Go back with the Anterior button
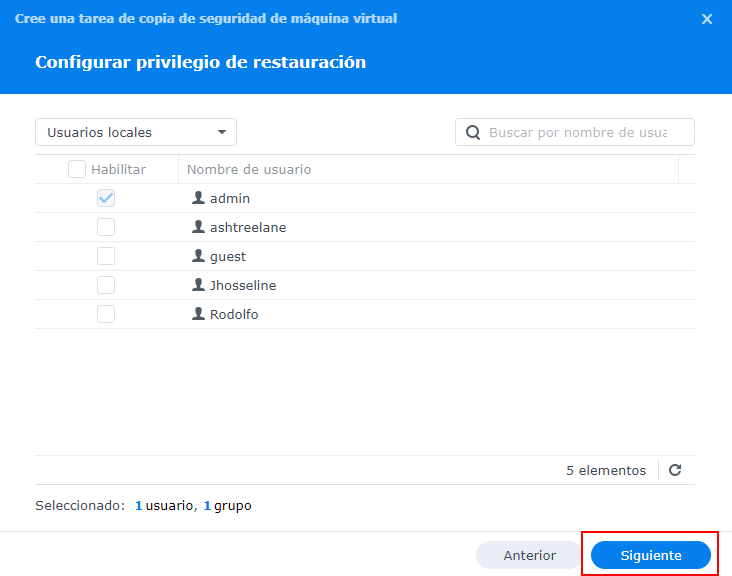Viewport: 732px width, 576px height. coord(529,555)
